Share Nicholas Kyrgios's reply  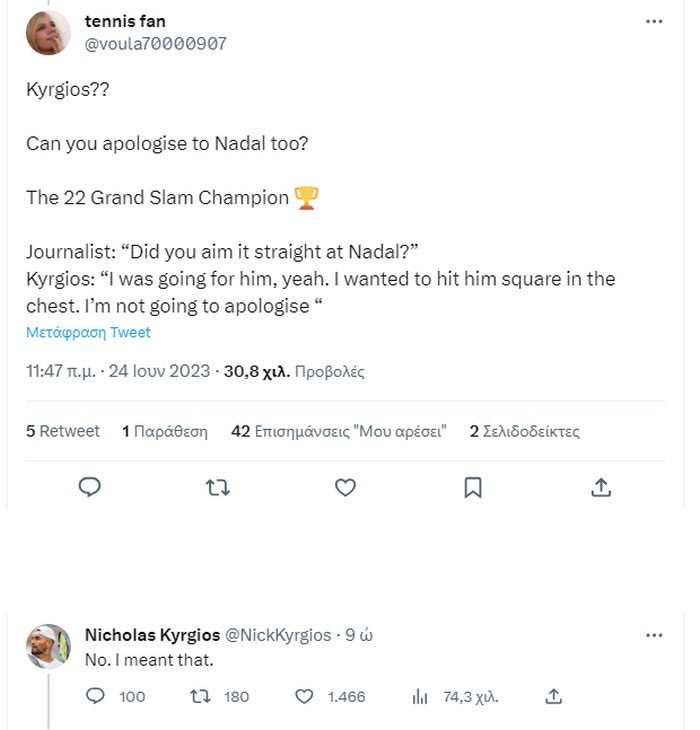(554, 696)
